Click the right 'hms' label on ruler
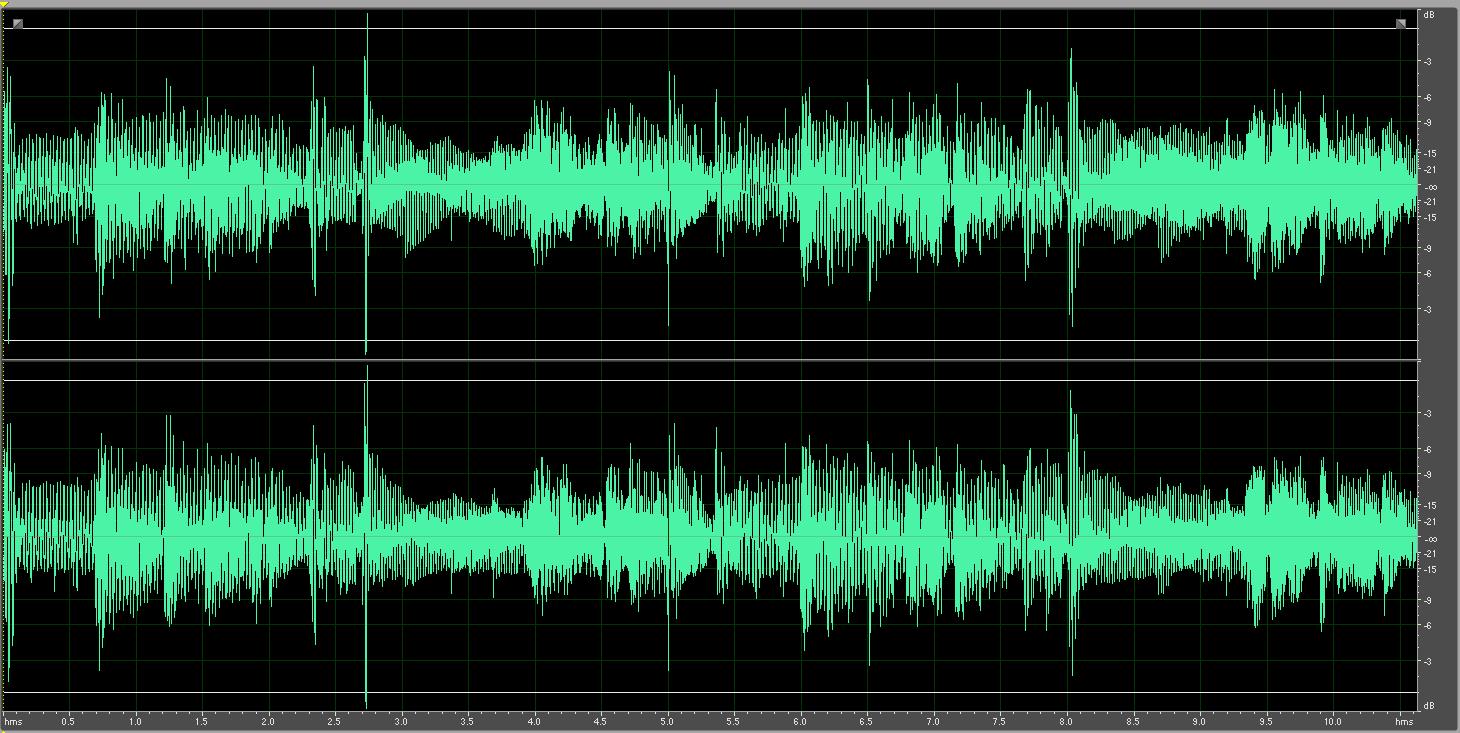 pyautogui.click(x=1405, y=720)
